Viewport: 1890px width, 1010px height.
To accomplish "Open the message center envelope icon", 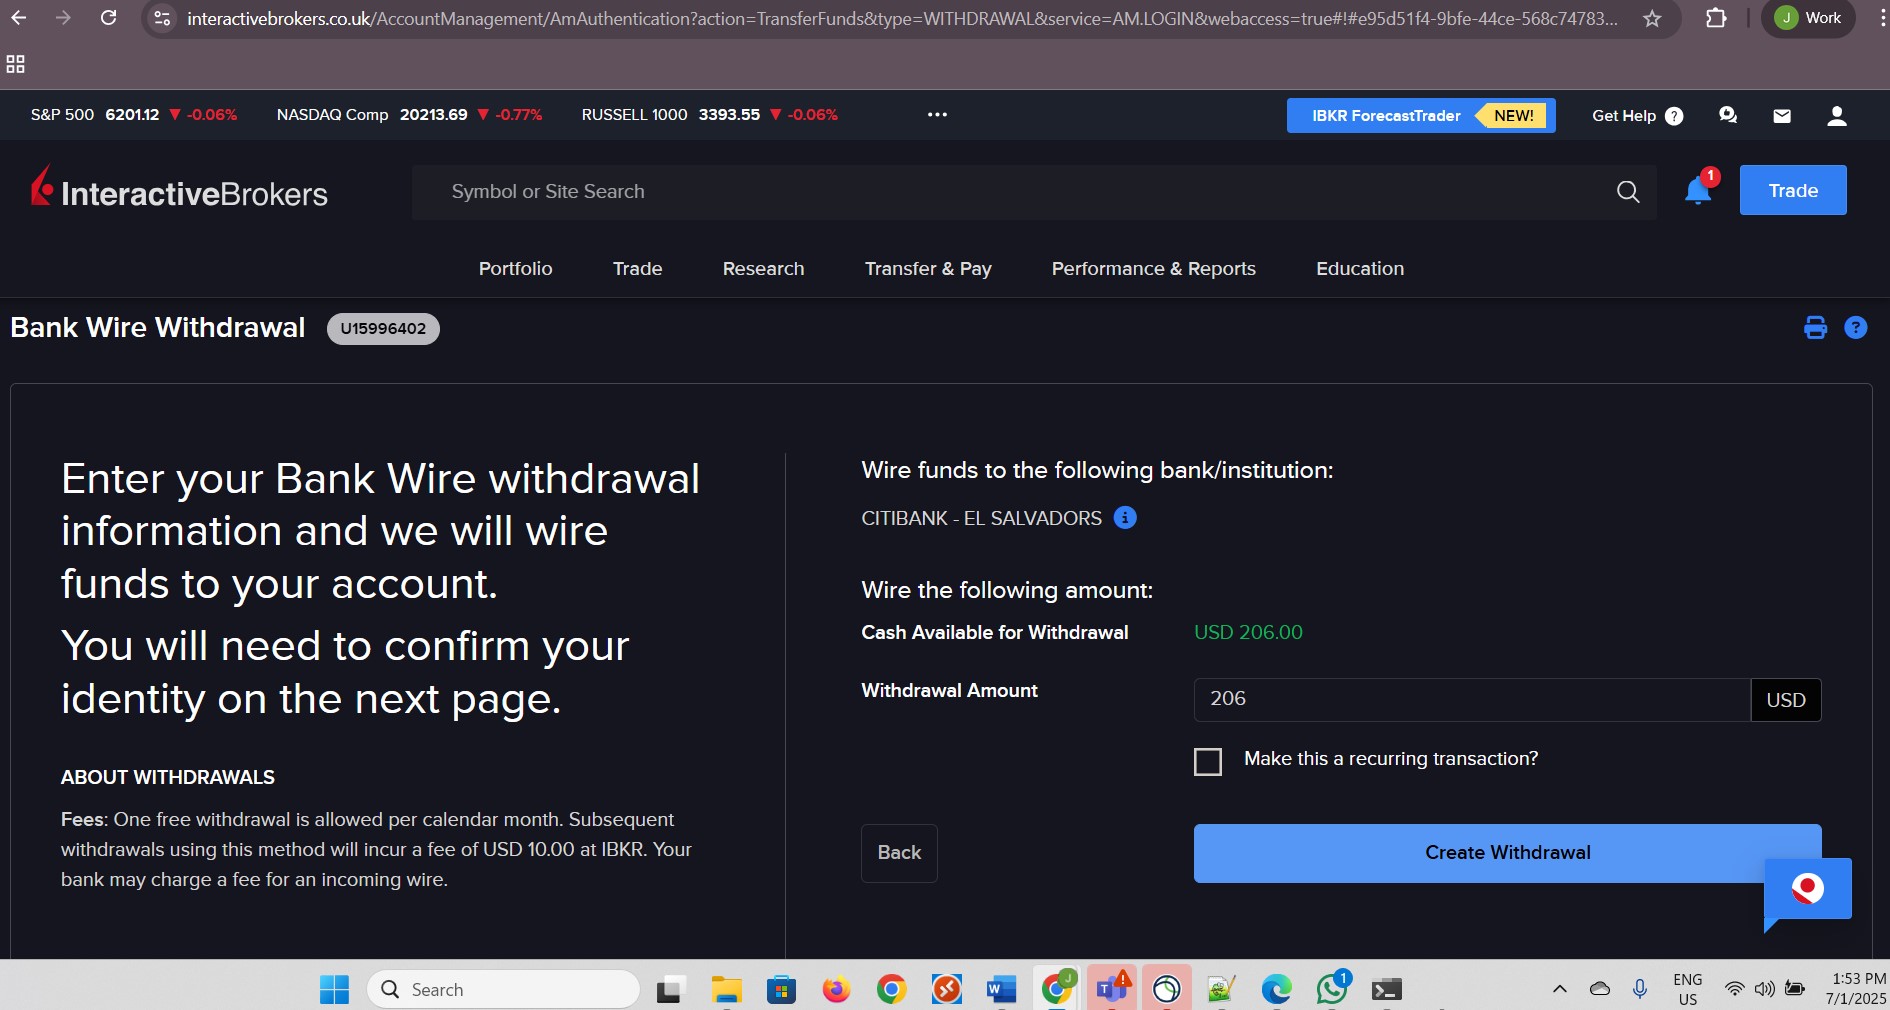I will [1782, 116].
